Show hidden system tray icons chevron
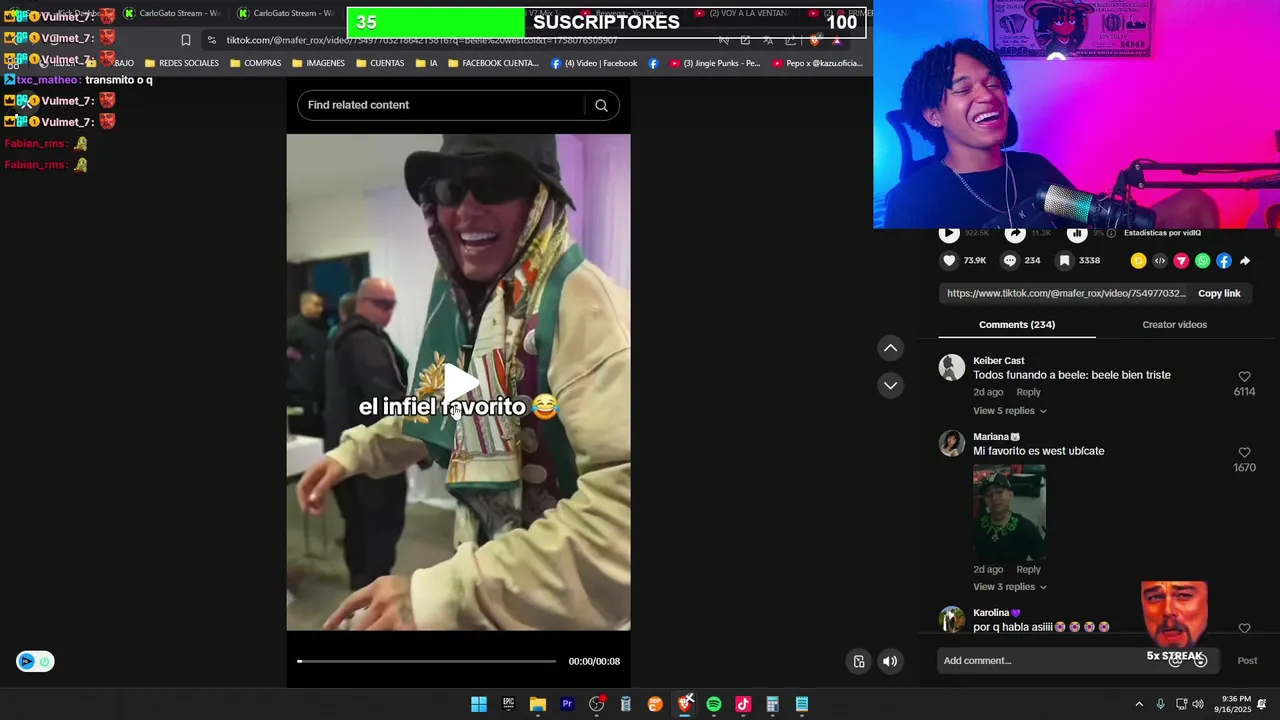Image resolution: width=1280 pixels, height=720 pixels. [1139, 704]
